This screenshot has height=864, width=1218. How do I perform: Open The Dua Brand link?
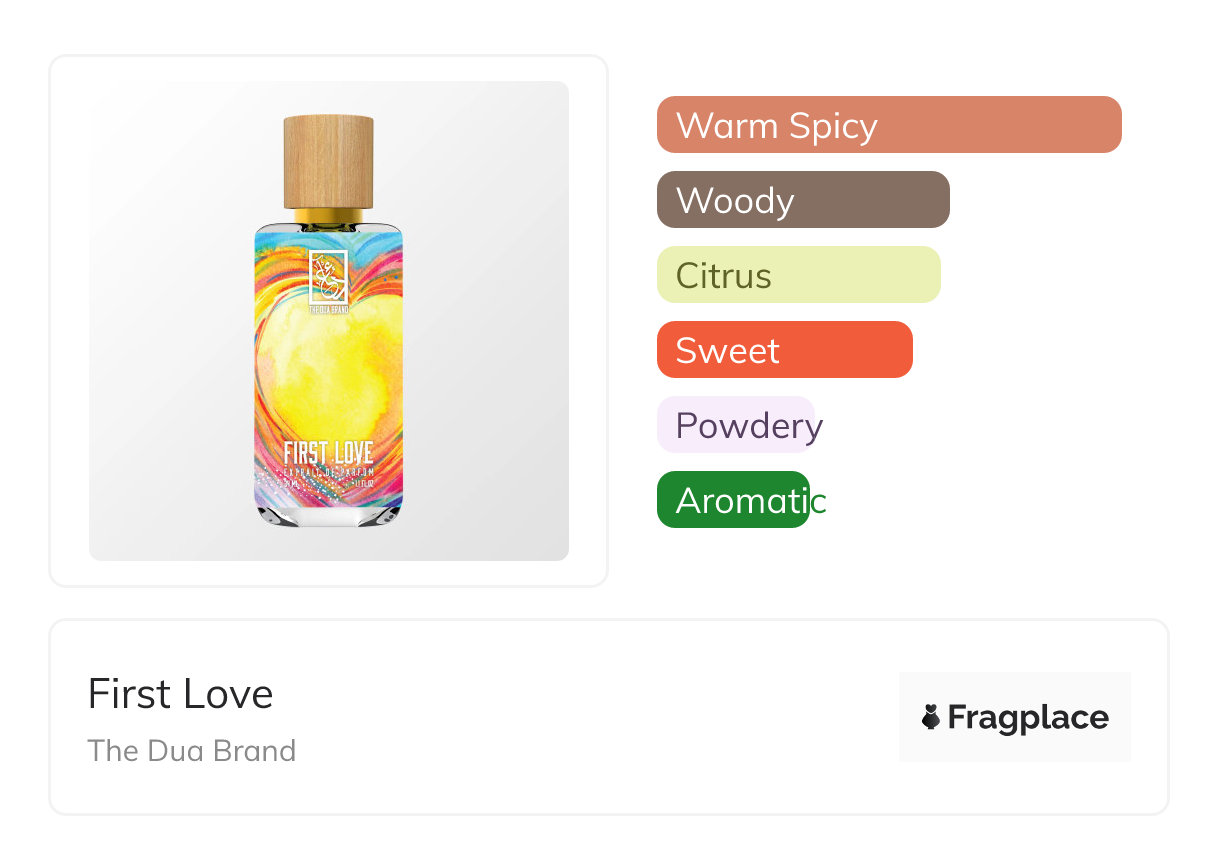[191, 750]
